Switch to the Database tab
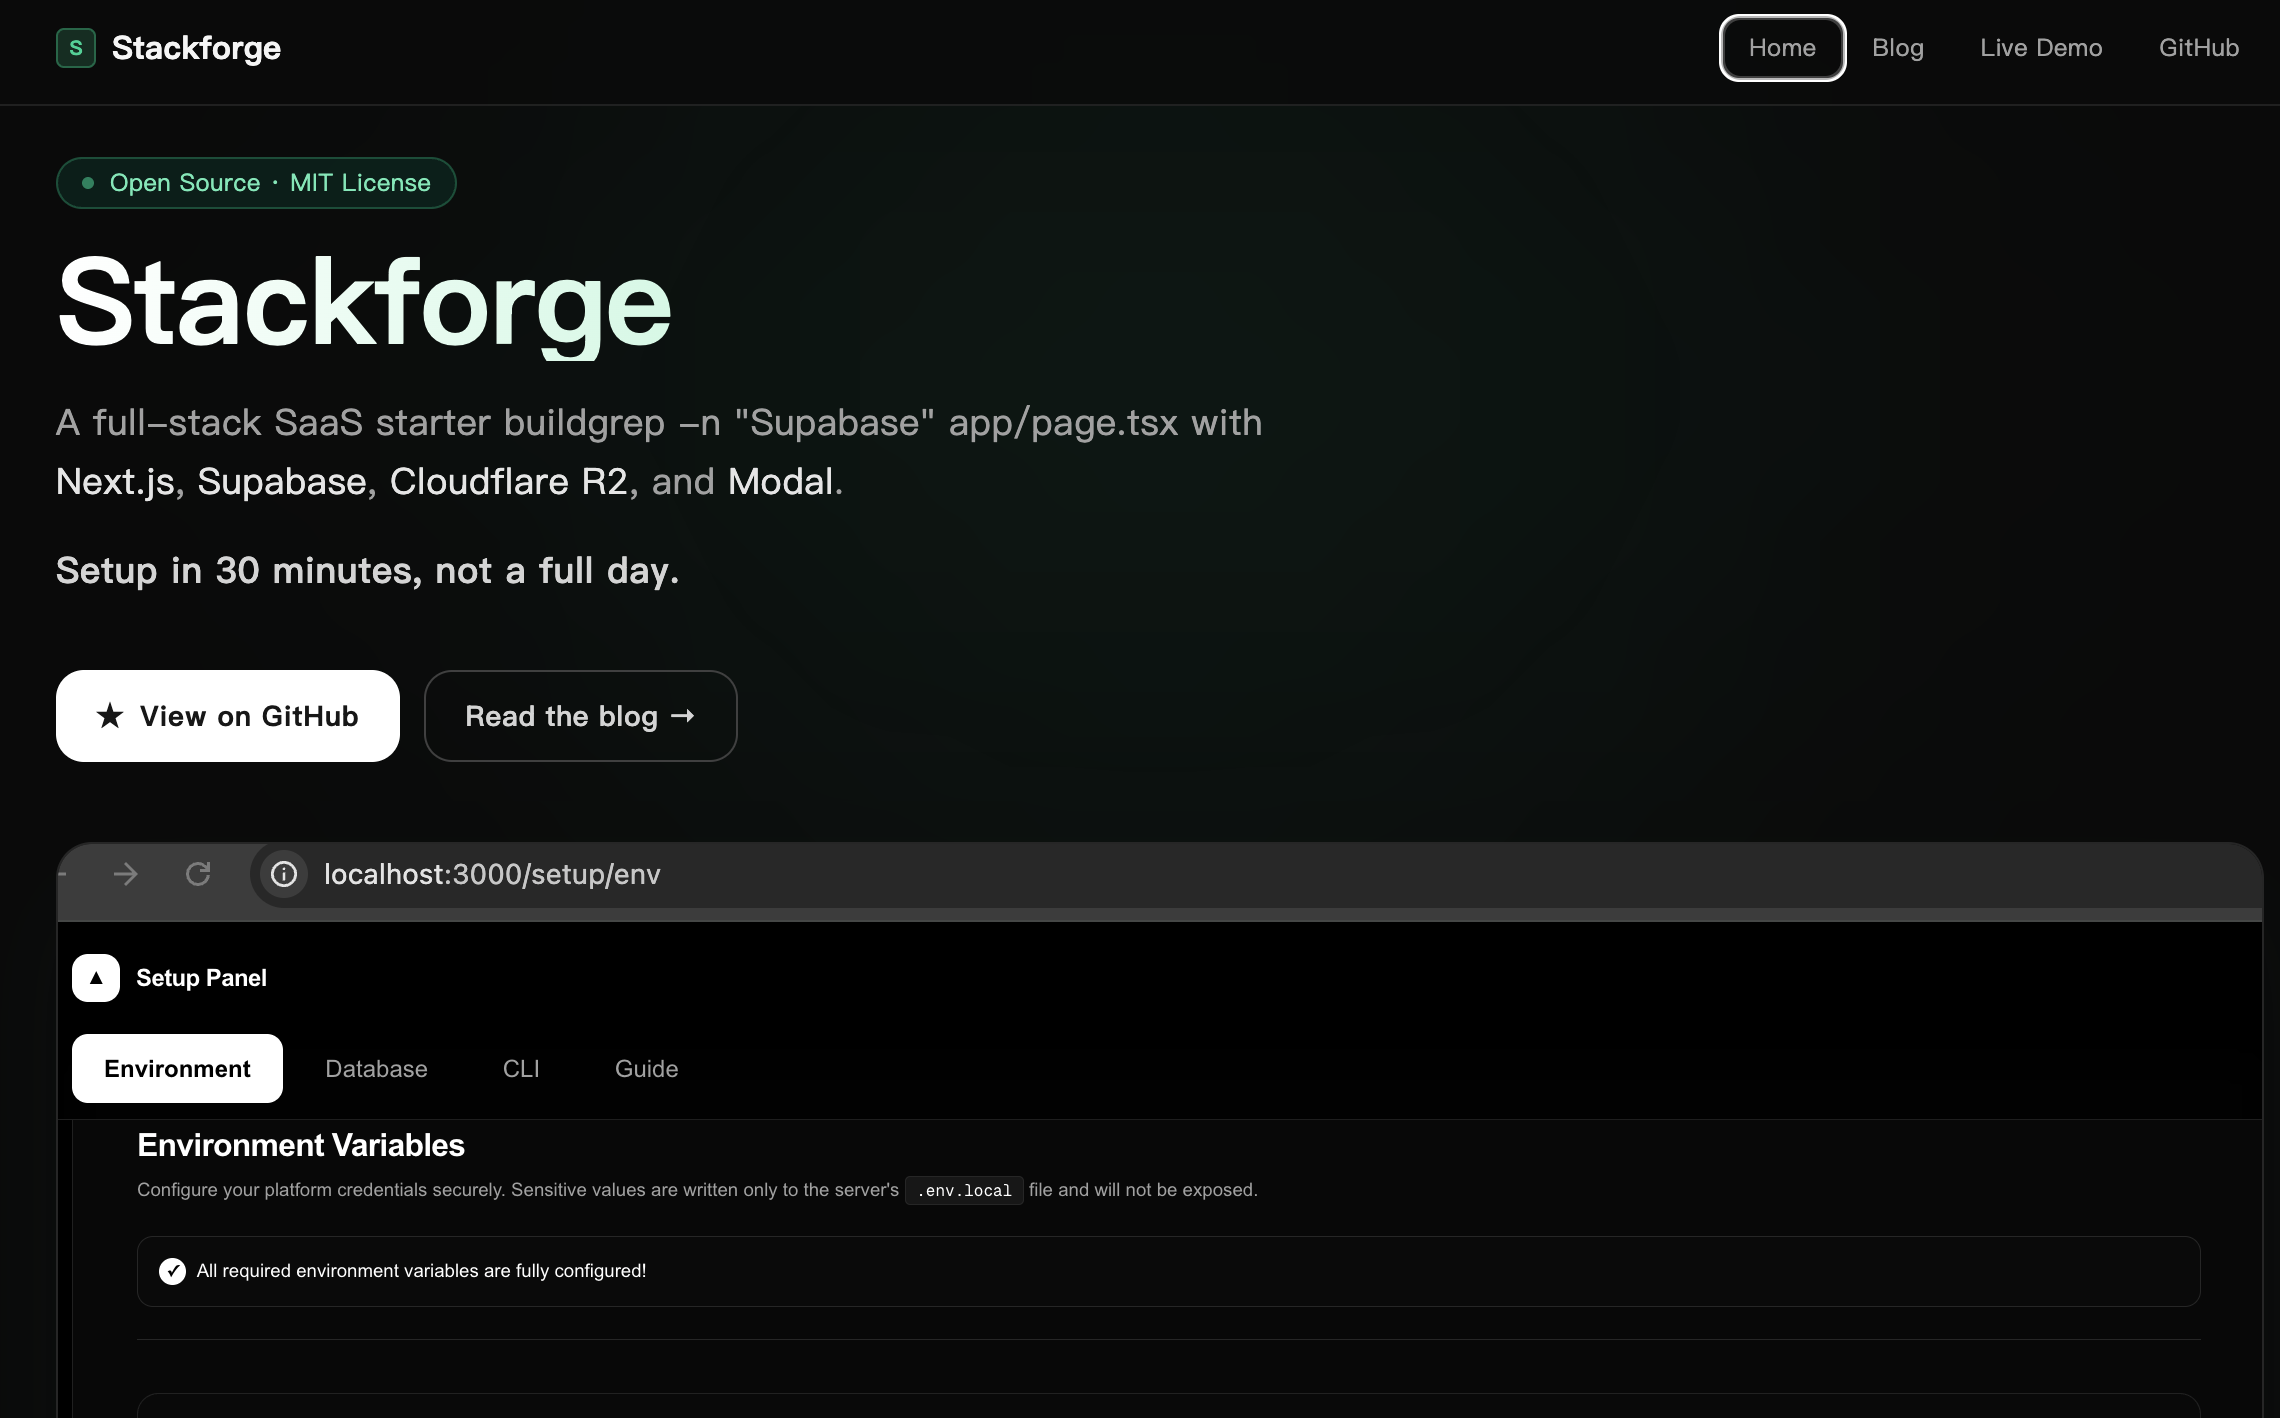The height and width of the screenshot is (1418, 2280). (376, 1068)
